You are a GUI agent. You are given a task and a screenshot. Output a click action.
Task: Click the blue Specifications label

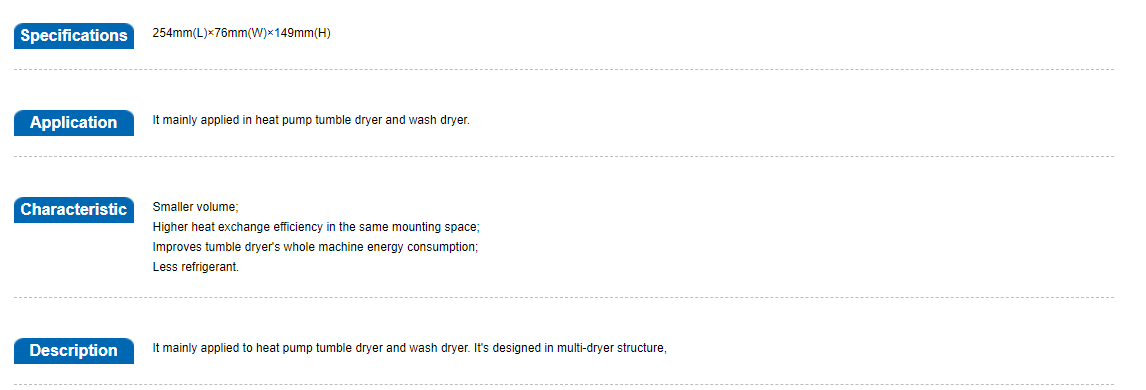click(x=74, y=36)
